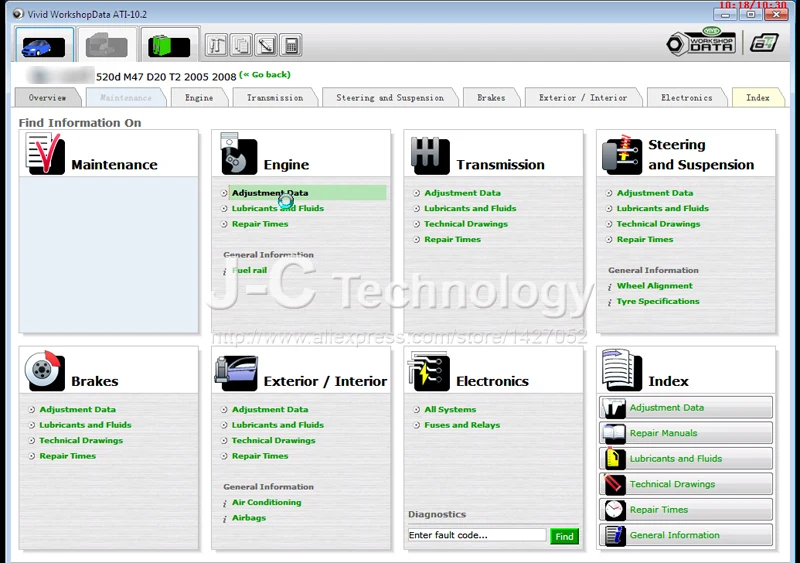The width and height of the screenshot is (800, 563).
Task: Open Transmission Technical Drawings link
Action: (x=466, y=224)
